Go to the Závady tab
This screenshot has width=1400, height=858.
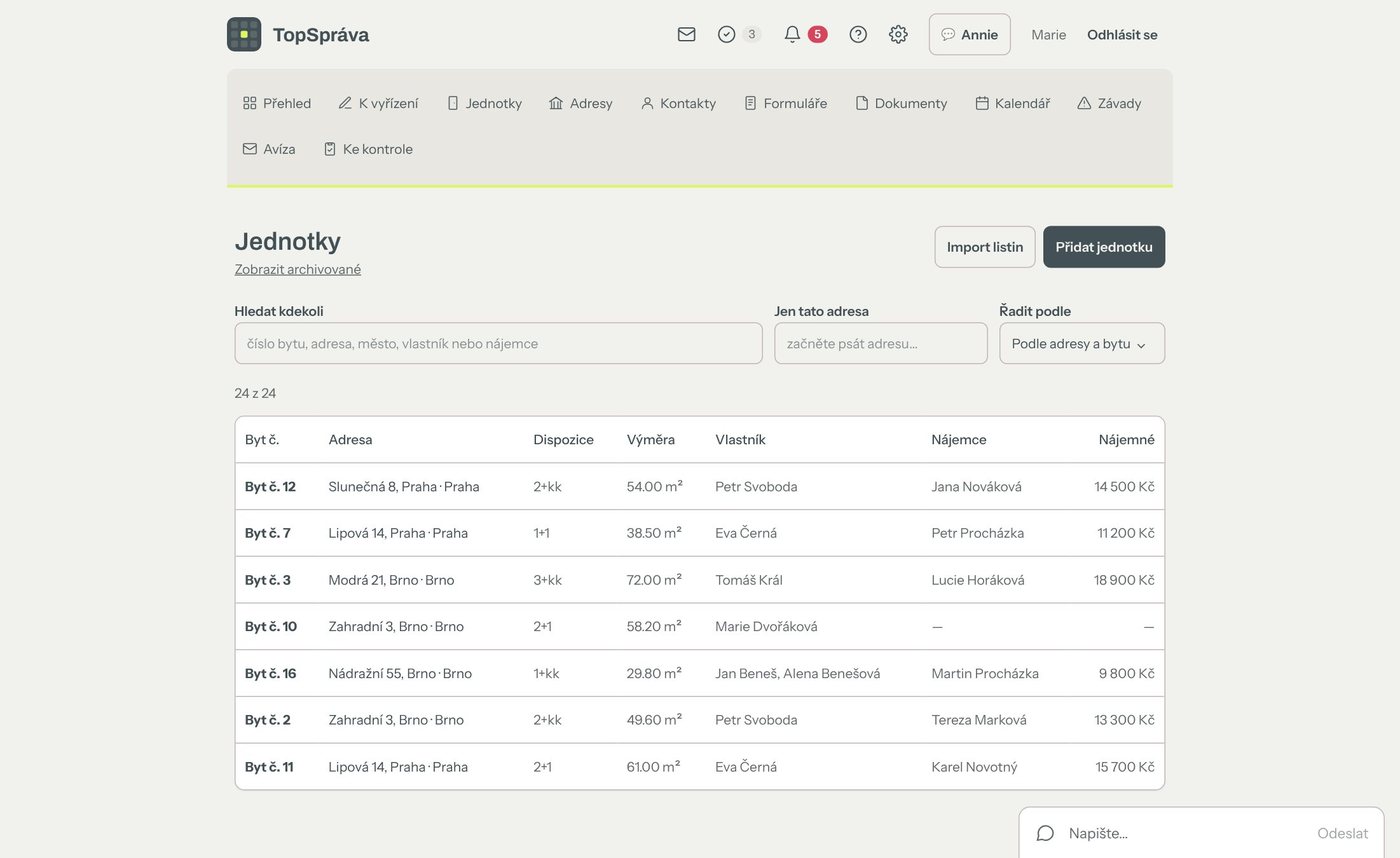1109,103
